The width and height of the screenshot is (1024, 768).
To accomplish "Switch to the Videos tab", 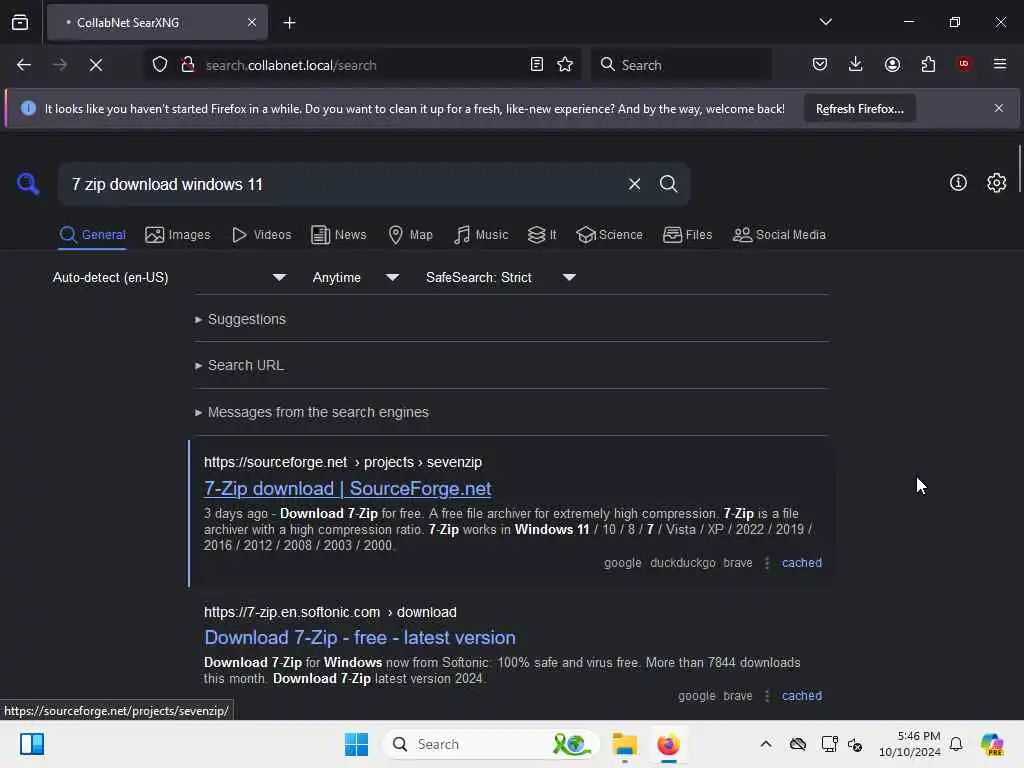I will (262, 234).
